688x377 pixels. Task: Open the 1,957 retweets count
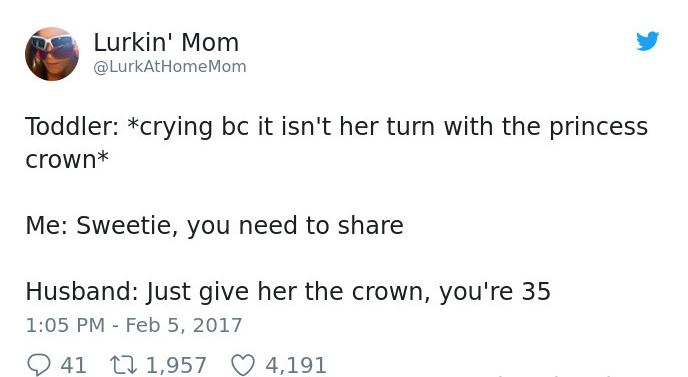[176, 365]
